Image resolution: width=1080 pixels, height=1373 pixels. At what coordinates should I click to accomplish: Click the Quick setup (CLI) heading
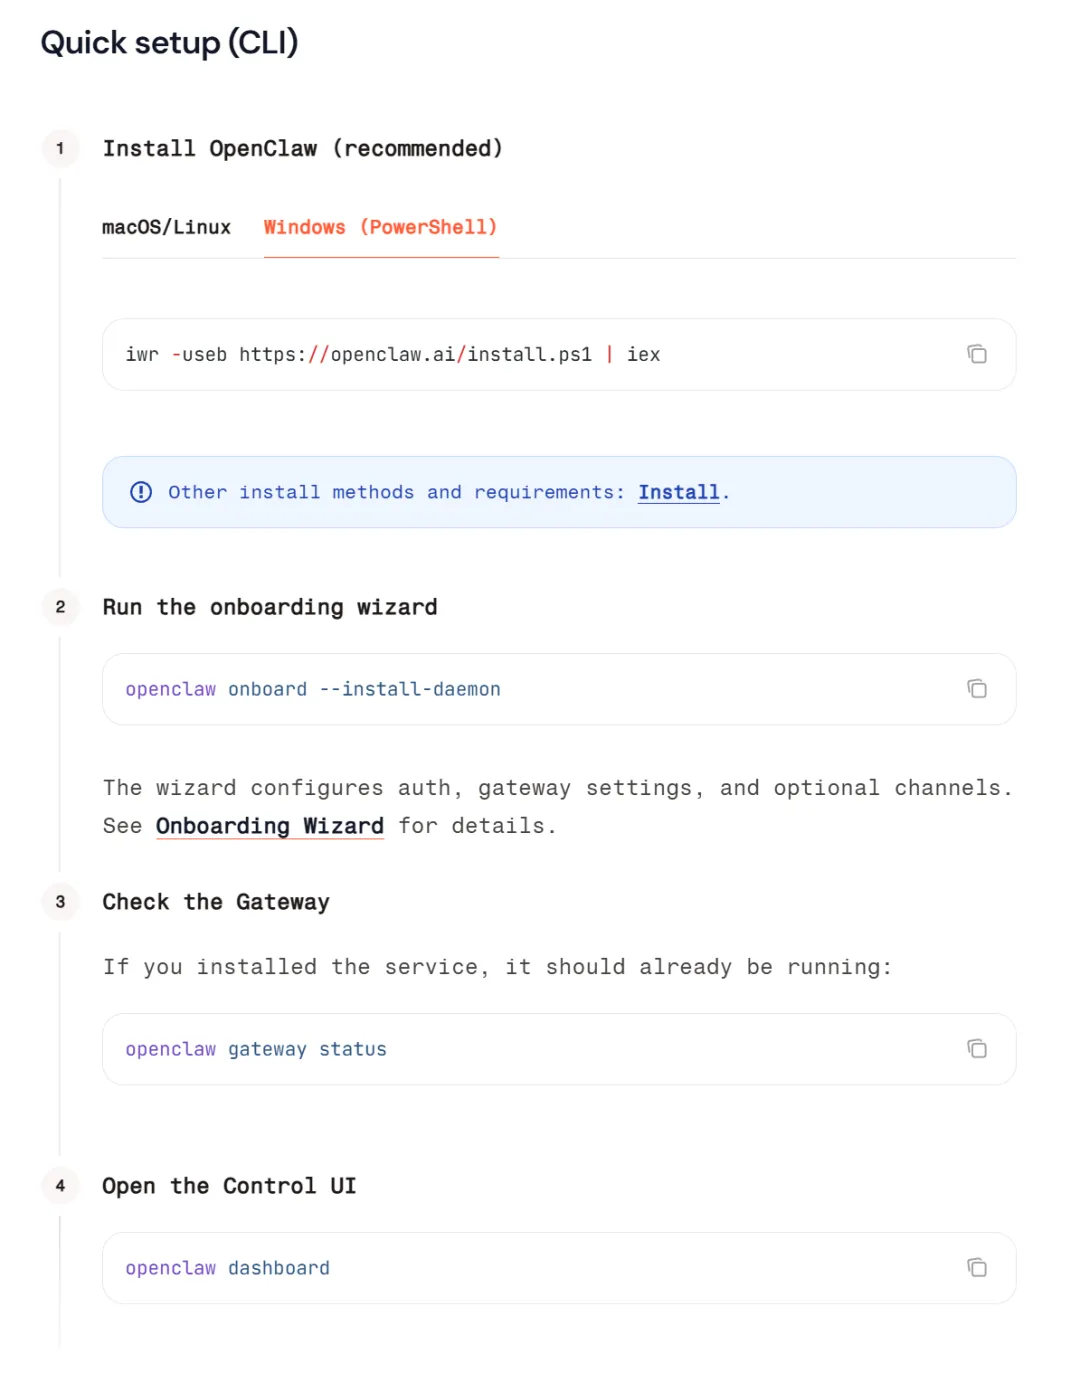tap(169, 43)
